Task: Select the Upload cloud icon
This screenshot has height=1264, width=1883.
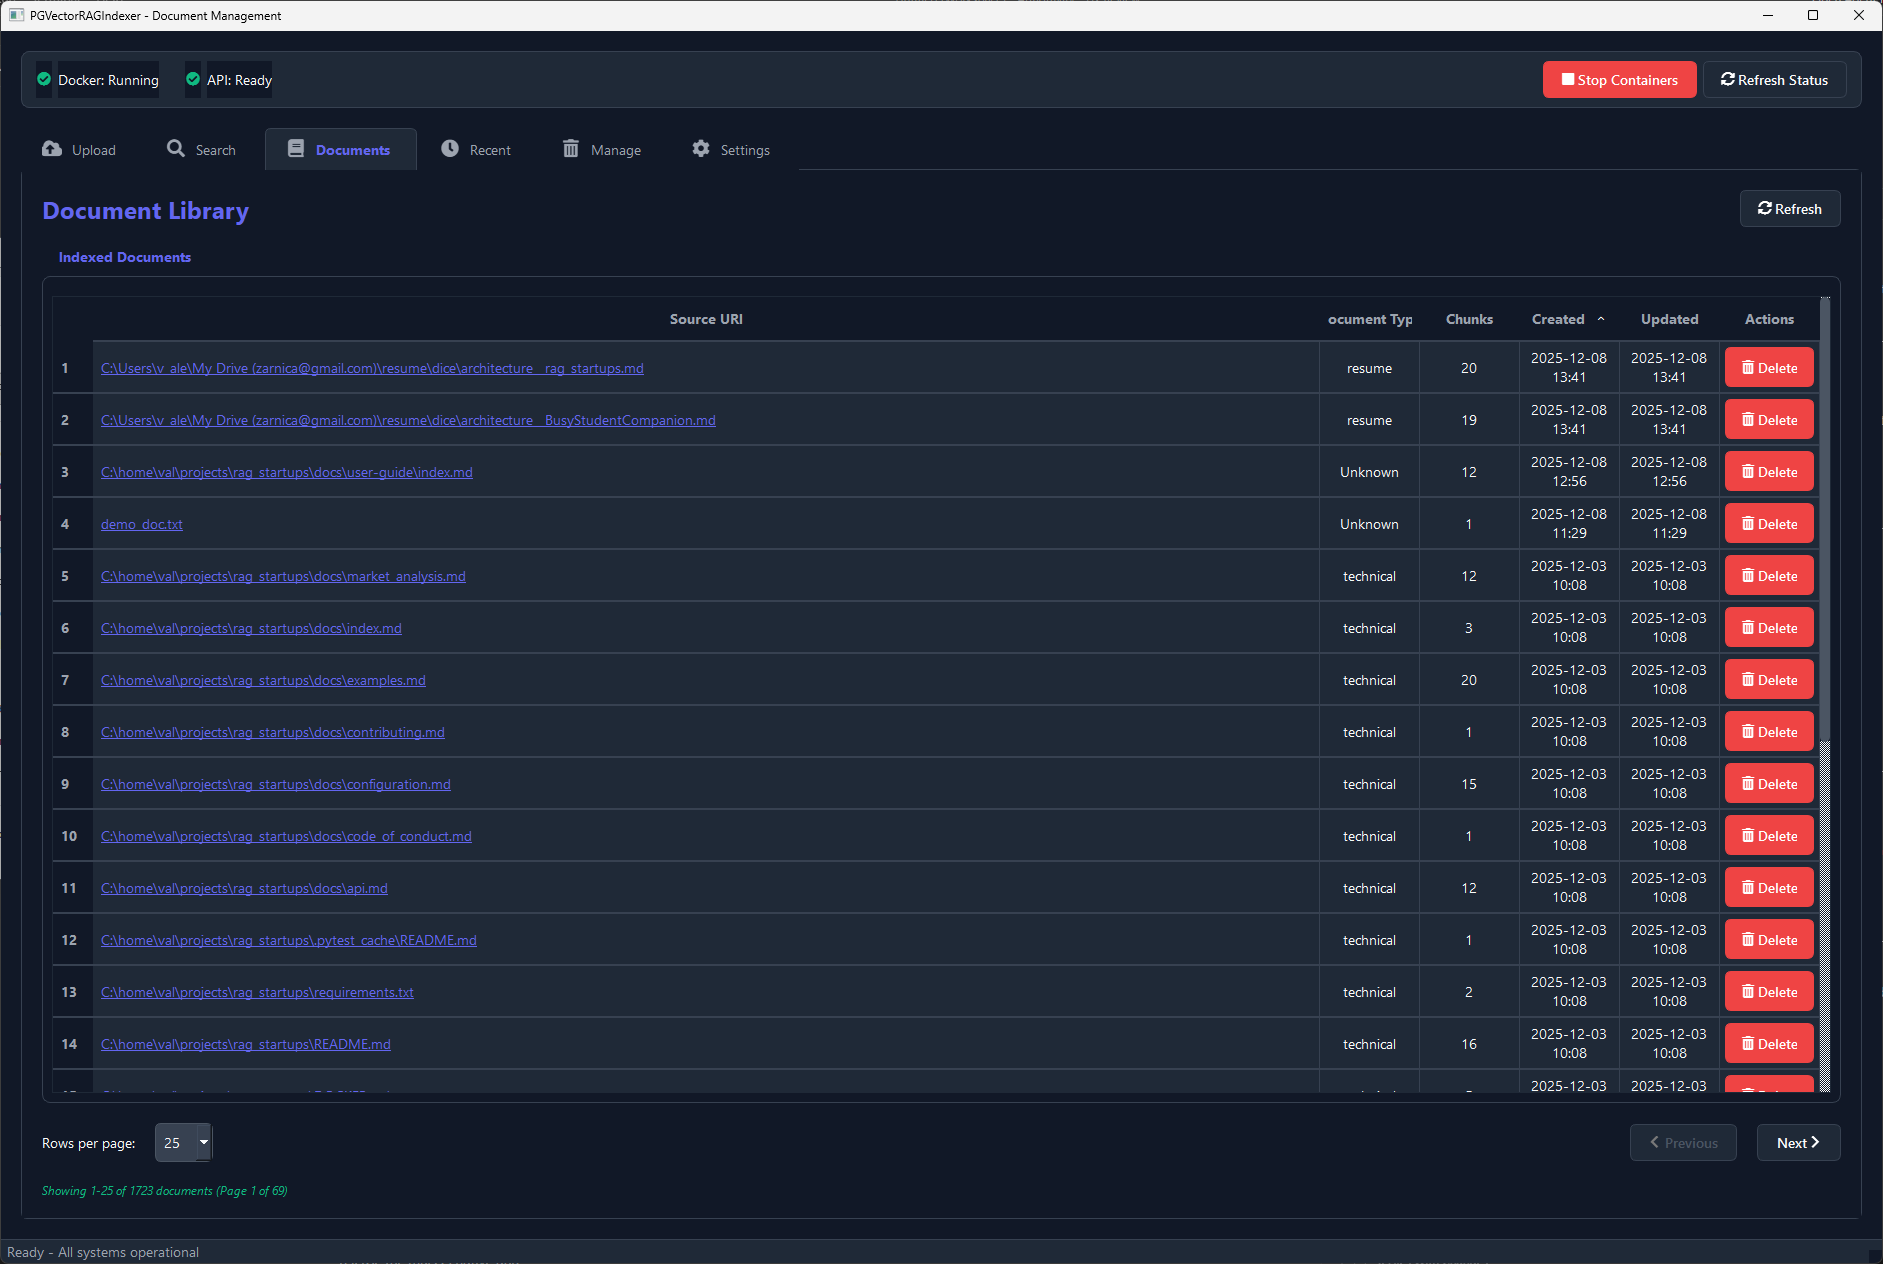Action: coord(50,148)
